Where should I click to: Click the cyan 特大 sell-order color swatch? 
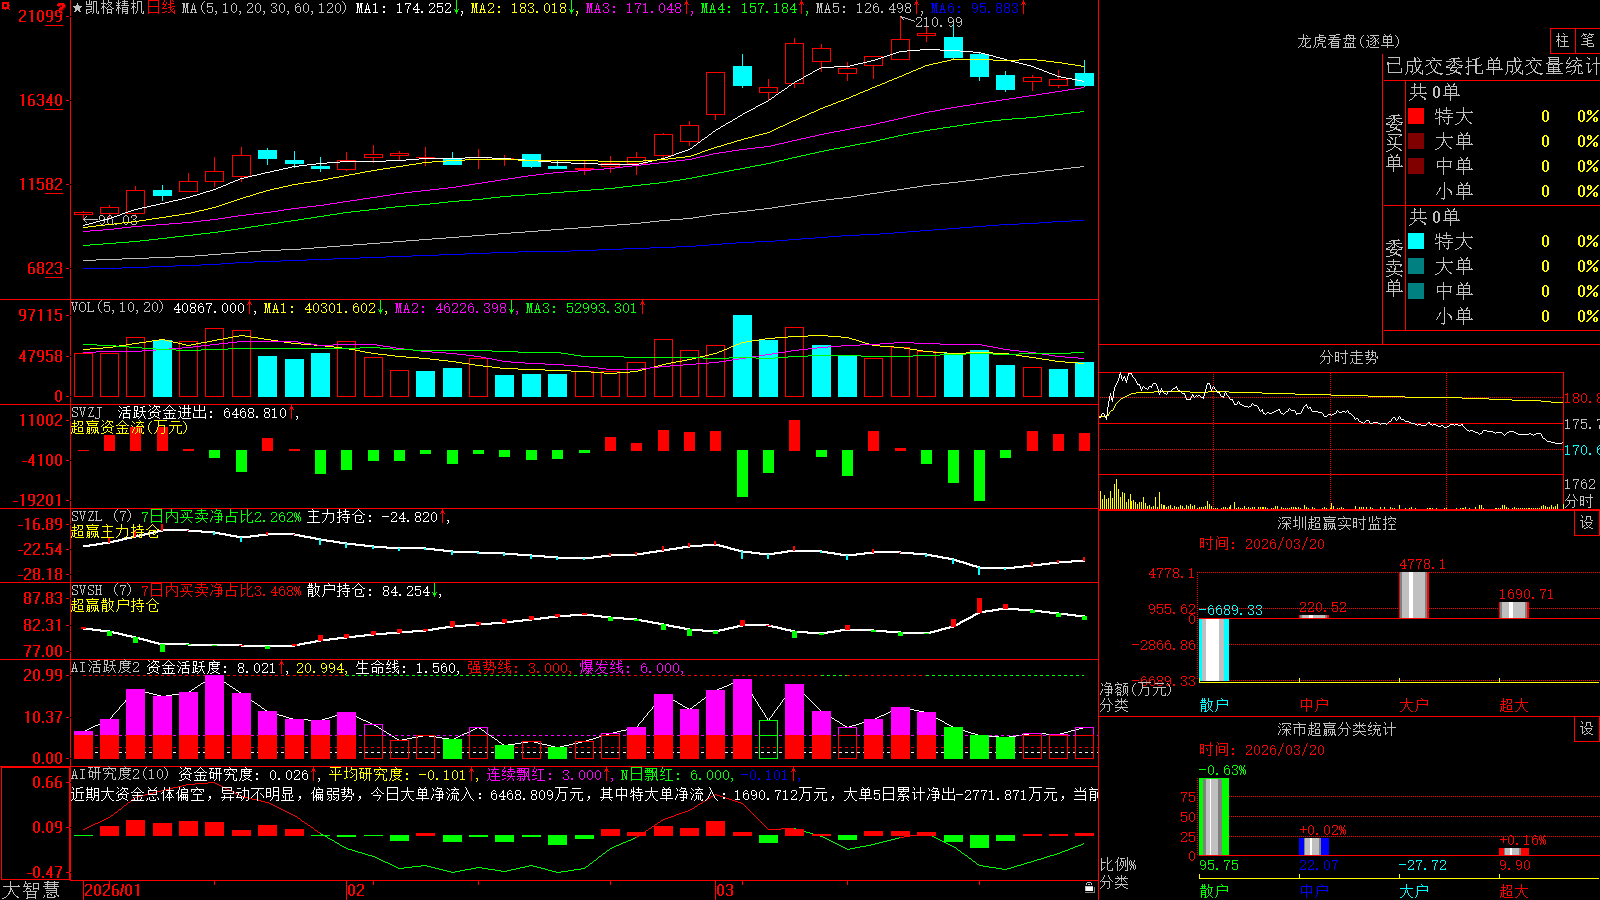tap(1416, 241)
